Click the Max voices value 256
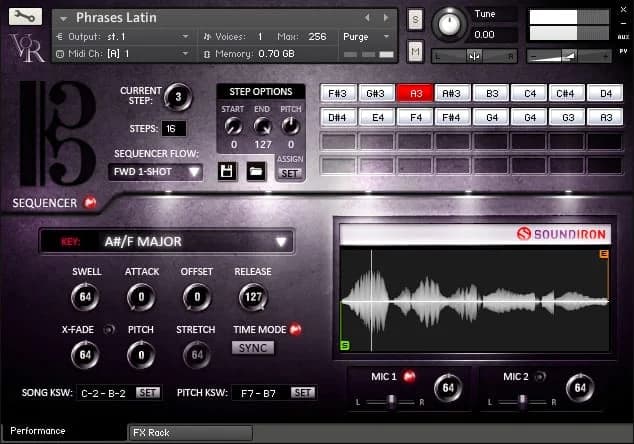Image resolution: width=634 pixels, height=444 pixels. pos(317,37)
